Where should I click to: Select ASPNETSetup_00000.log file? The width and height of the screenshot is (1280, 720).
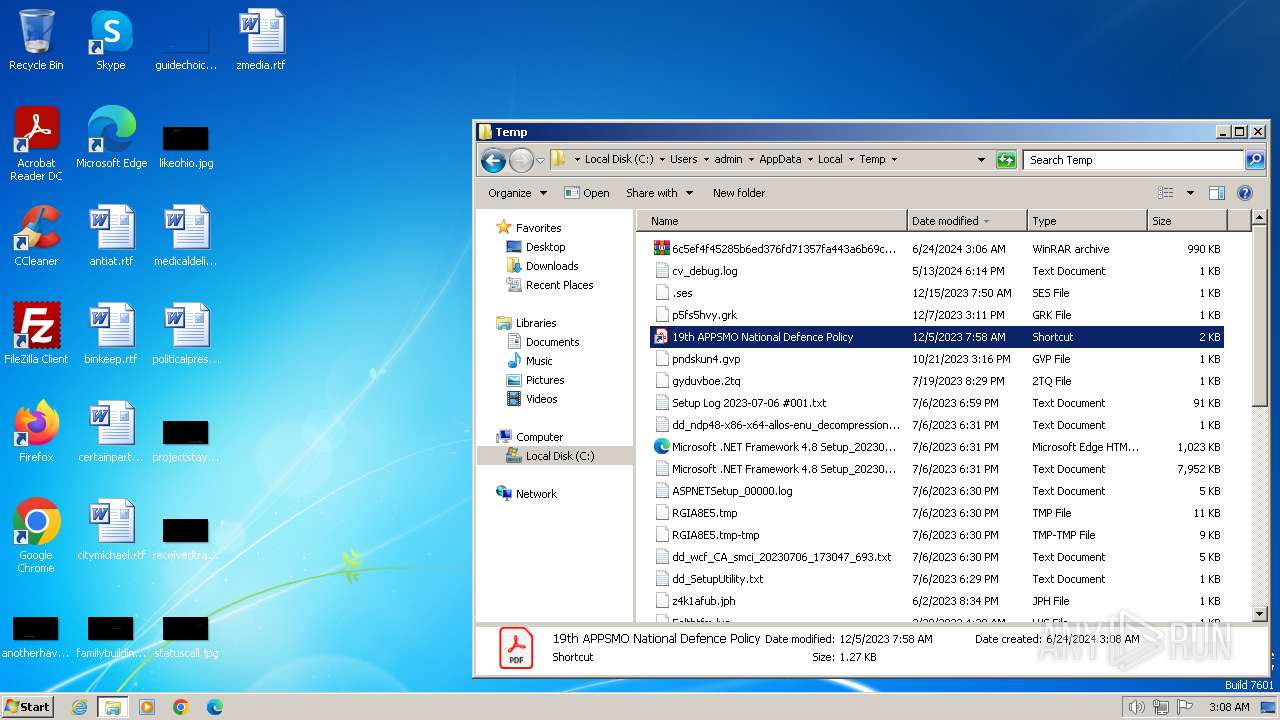coord(937,491)
